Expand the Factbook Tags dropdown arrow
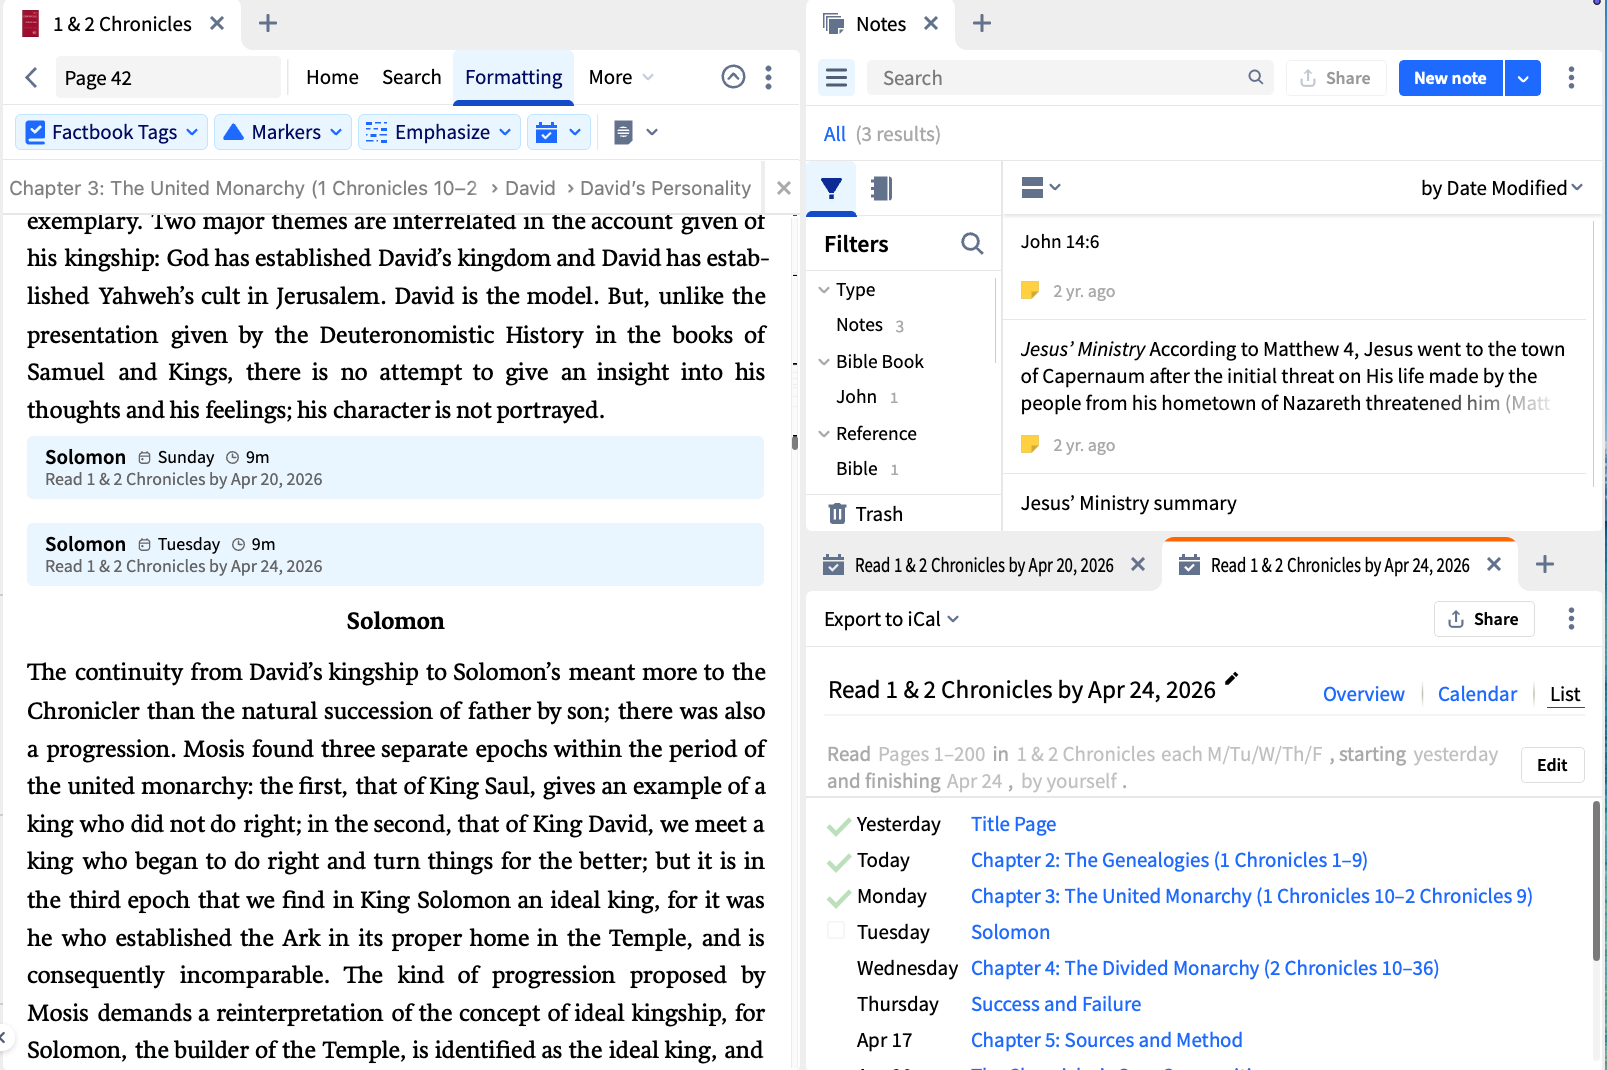 coord(192,132)
